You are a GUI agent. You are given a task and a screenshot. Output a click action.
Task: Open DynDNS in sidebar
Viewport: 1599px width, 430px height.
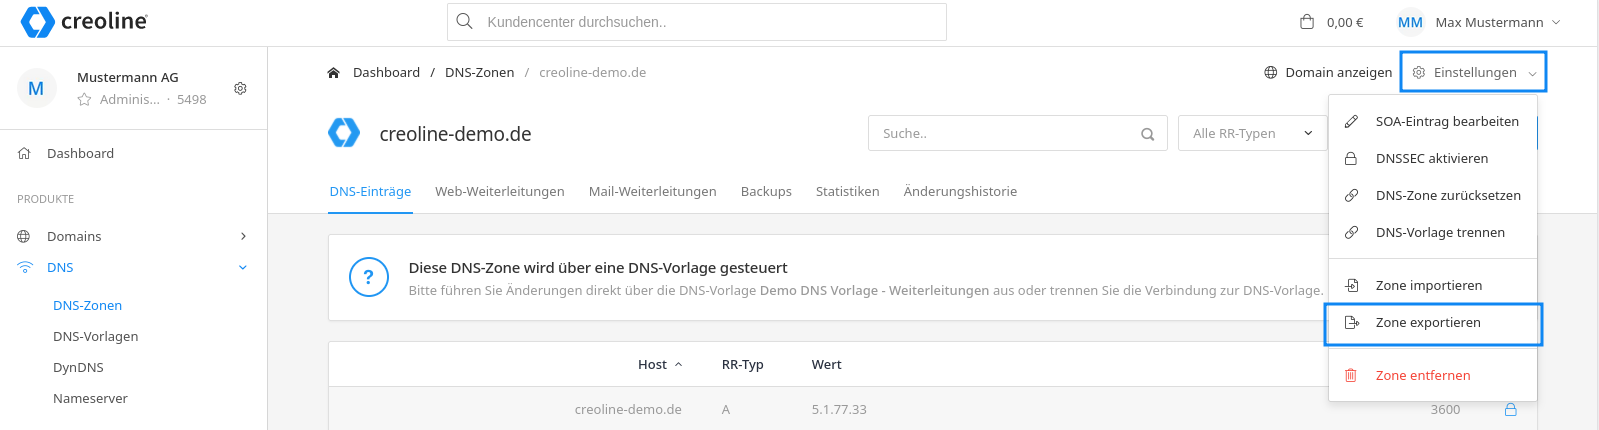click(78, 367)
